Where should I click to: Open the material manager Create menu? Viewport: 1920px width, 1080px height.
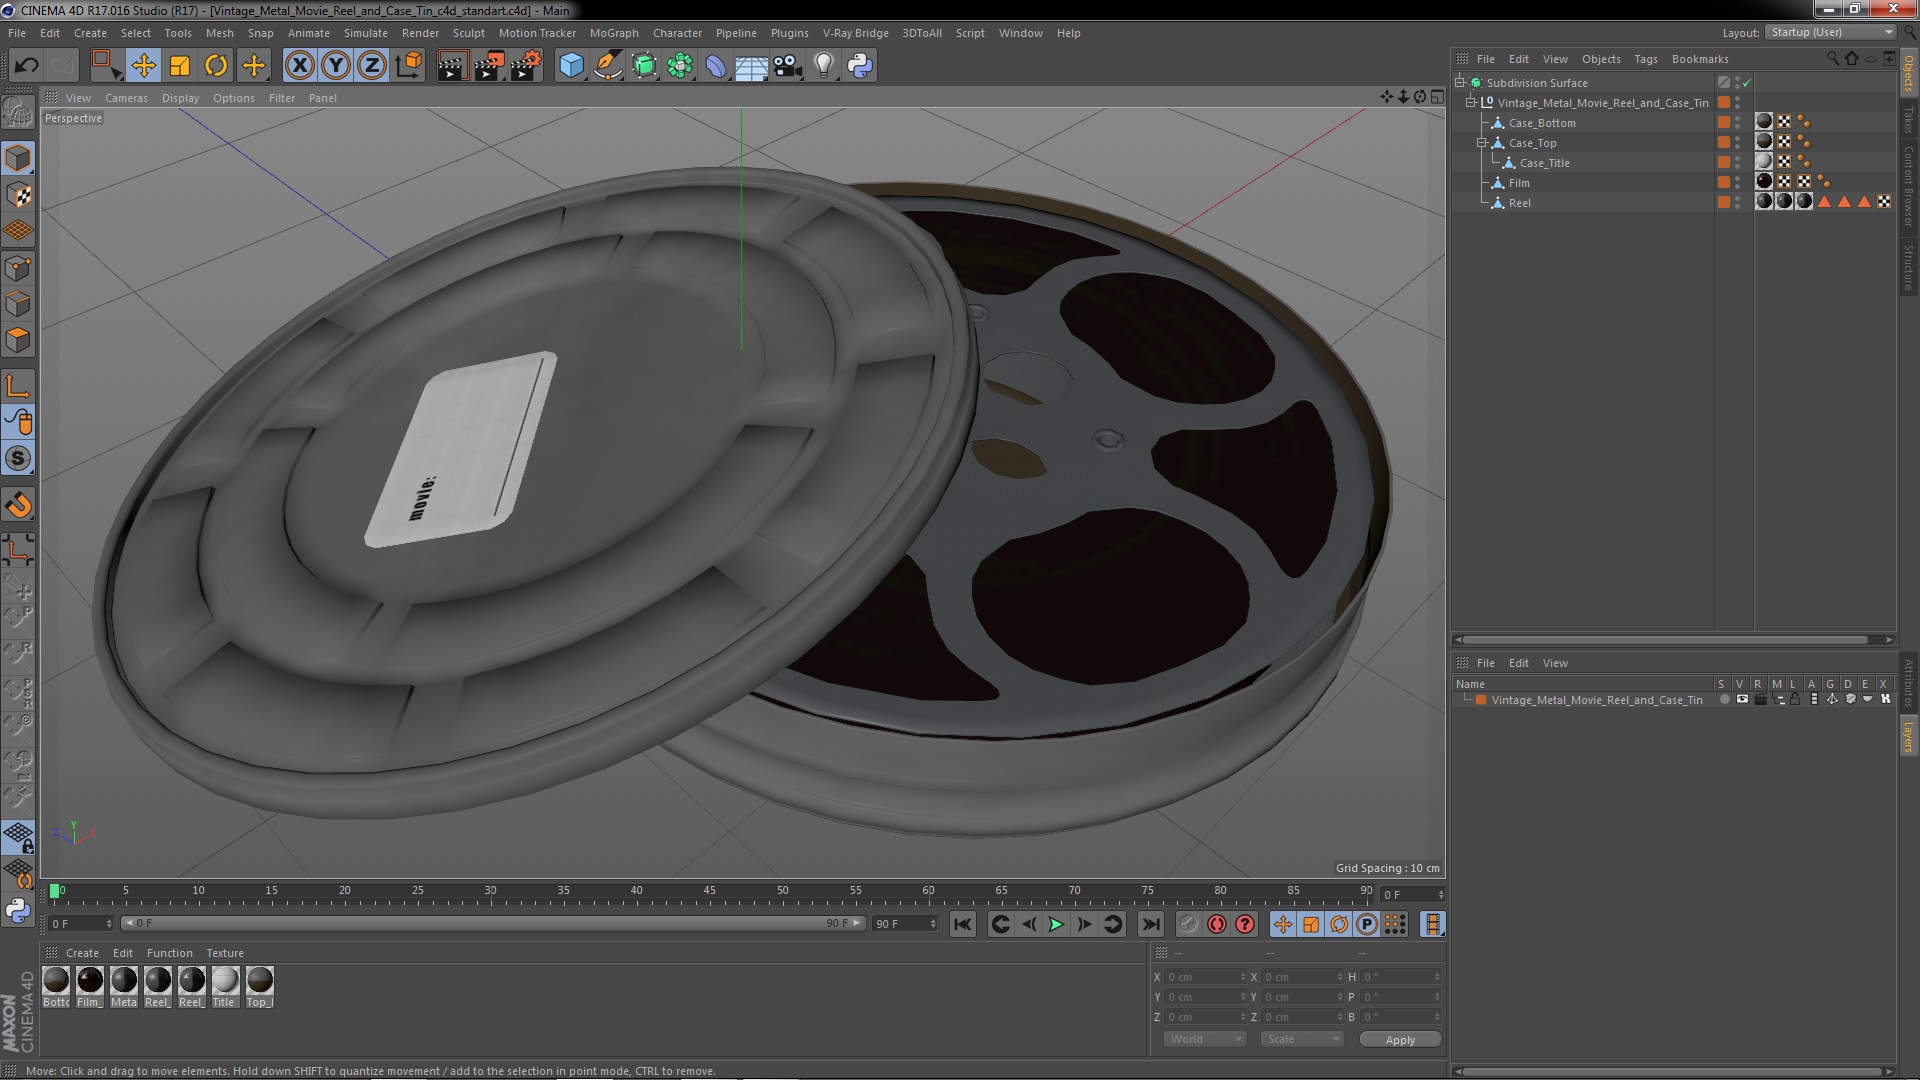tap(82, 953)
